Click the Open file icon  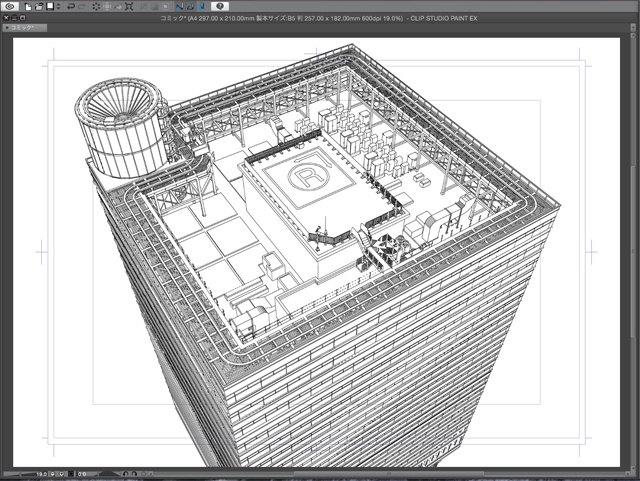[x=39, y=7]
